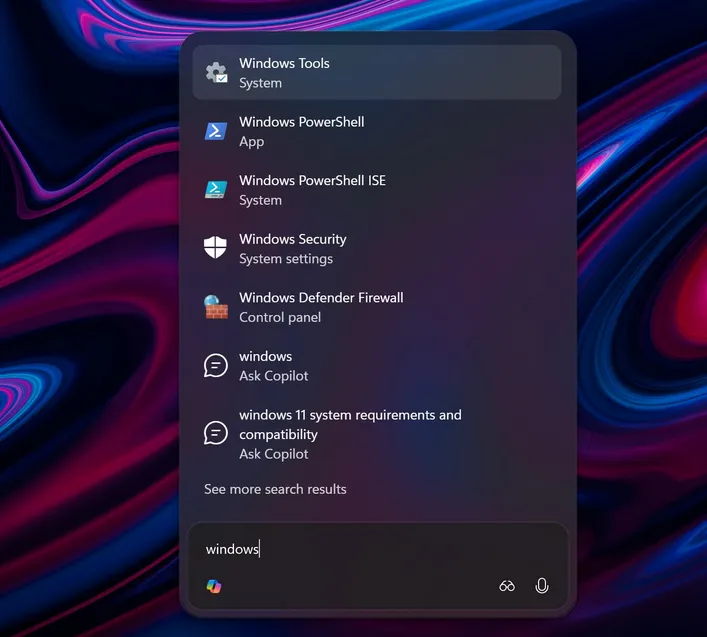This screenshot has height=637, width=707.
Task: Click the Windows PowerShell app icon
Action: tap(216, 131)
